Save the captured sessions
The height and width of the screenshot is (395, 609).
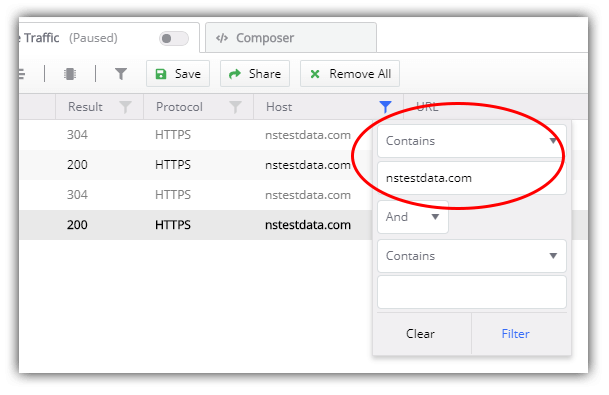click(x=178, y=74)
